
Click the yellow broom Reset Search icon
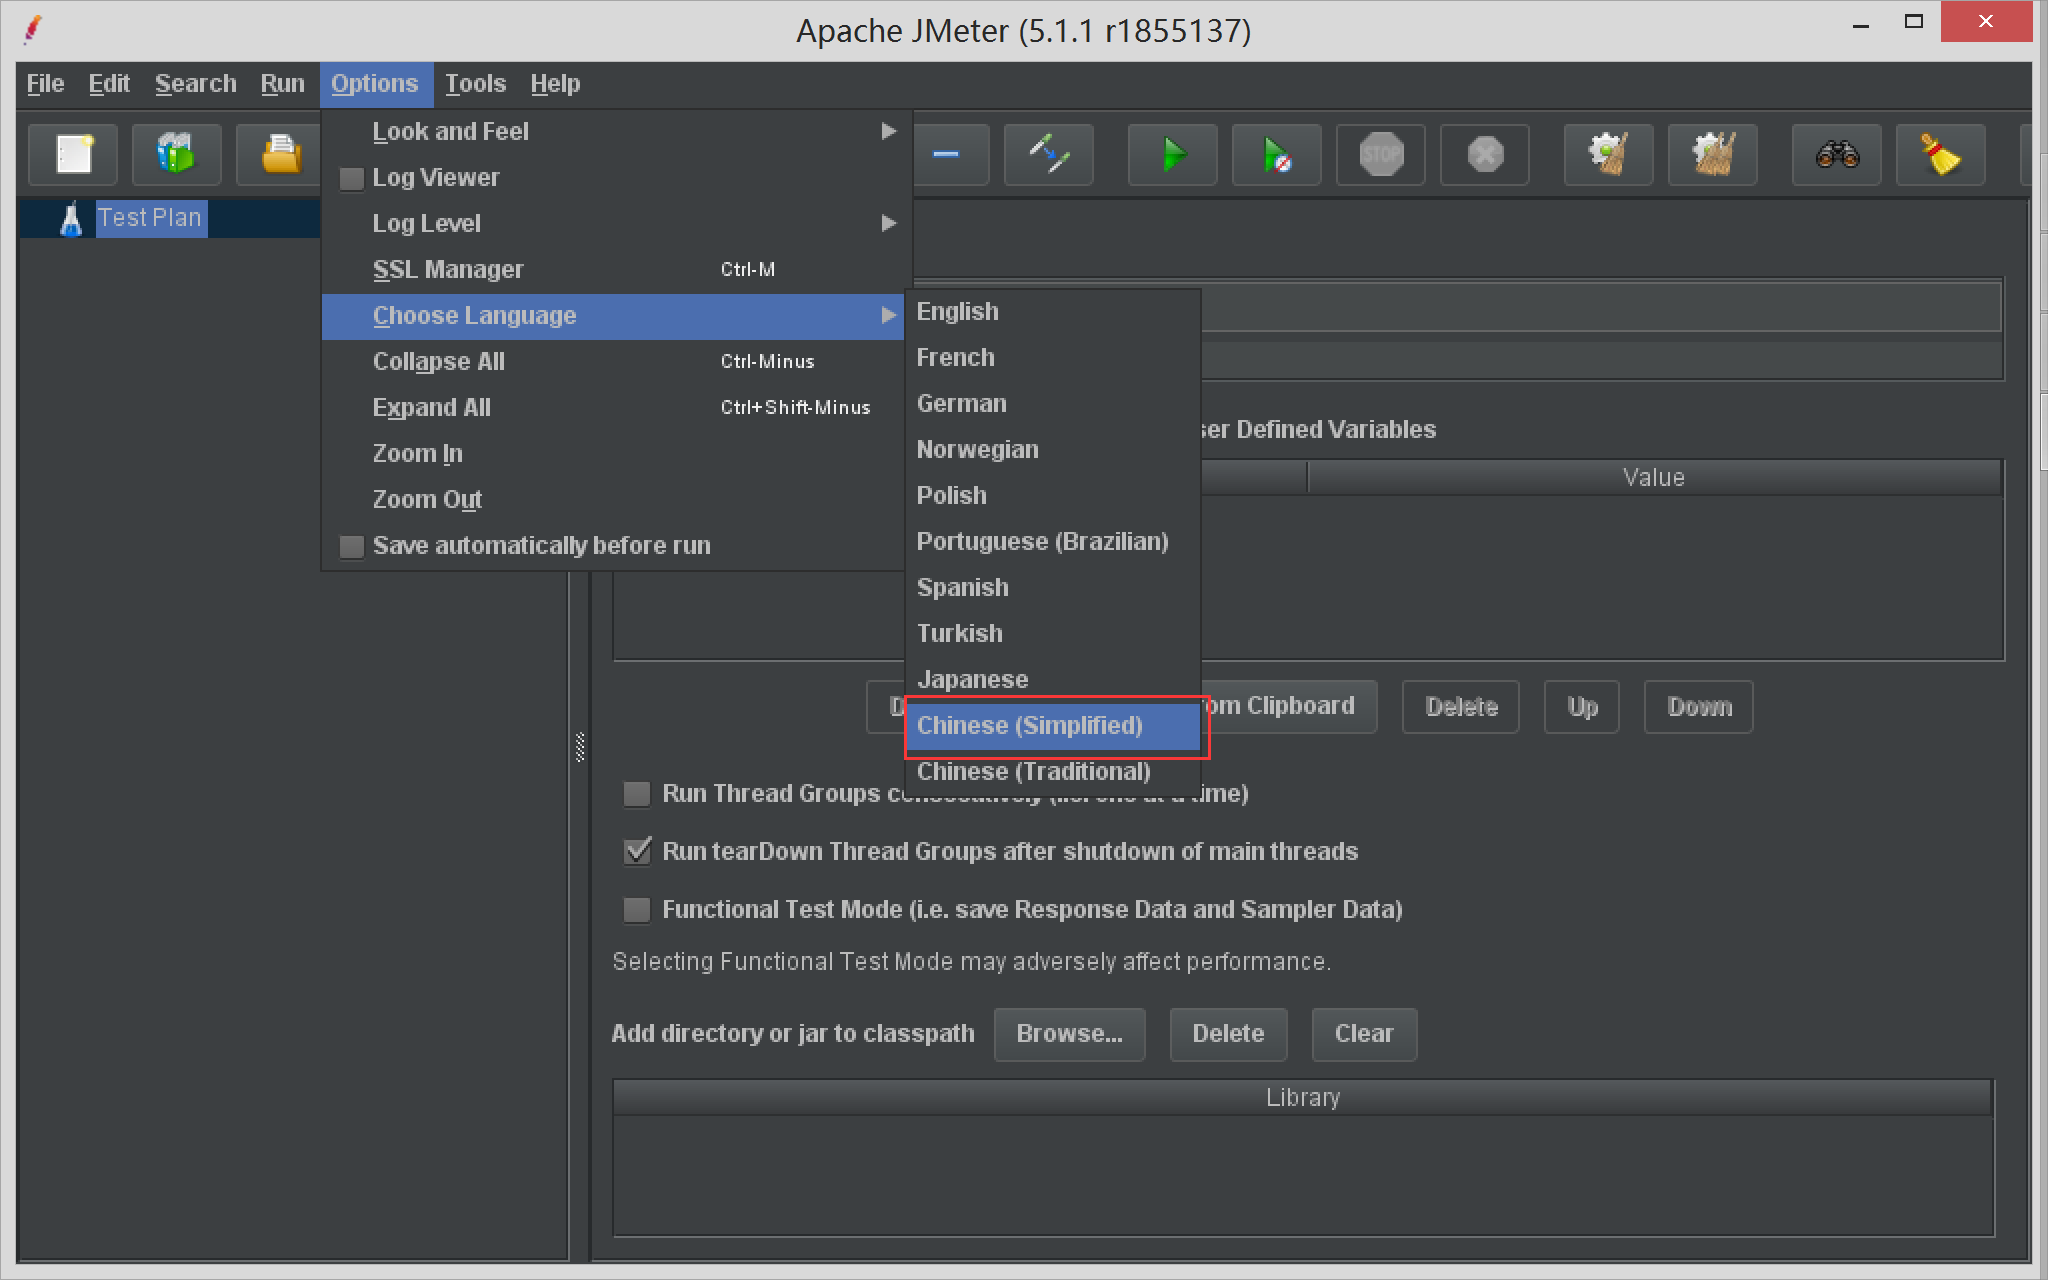click(x=1940, y=155)
